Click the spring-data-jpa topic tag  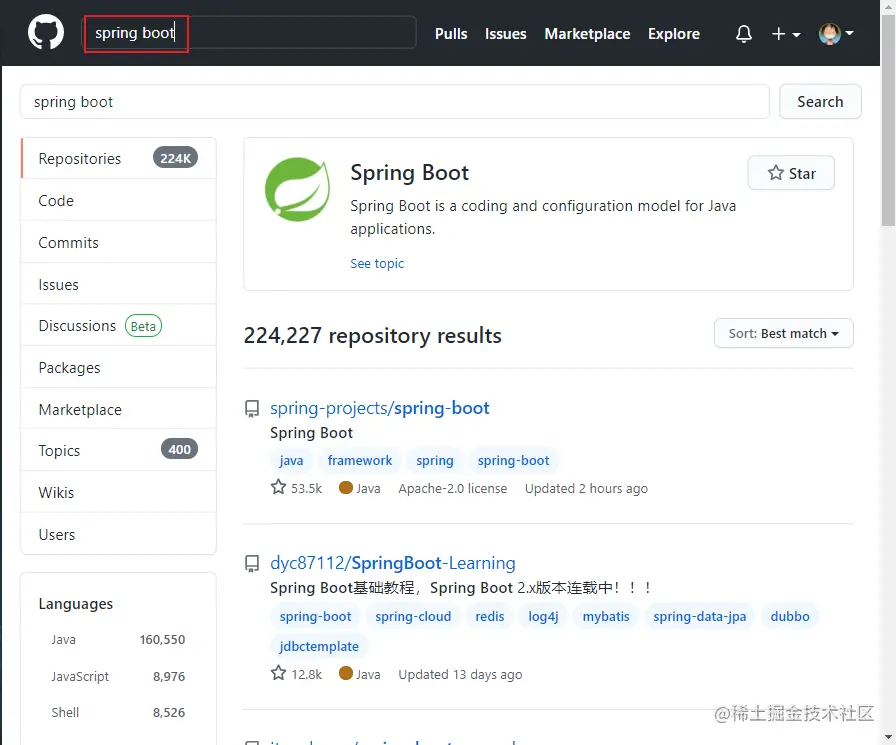pyautogui.click(x=699, y=616)
